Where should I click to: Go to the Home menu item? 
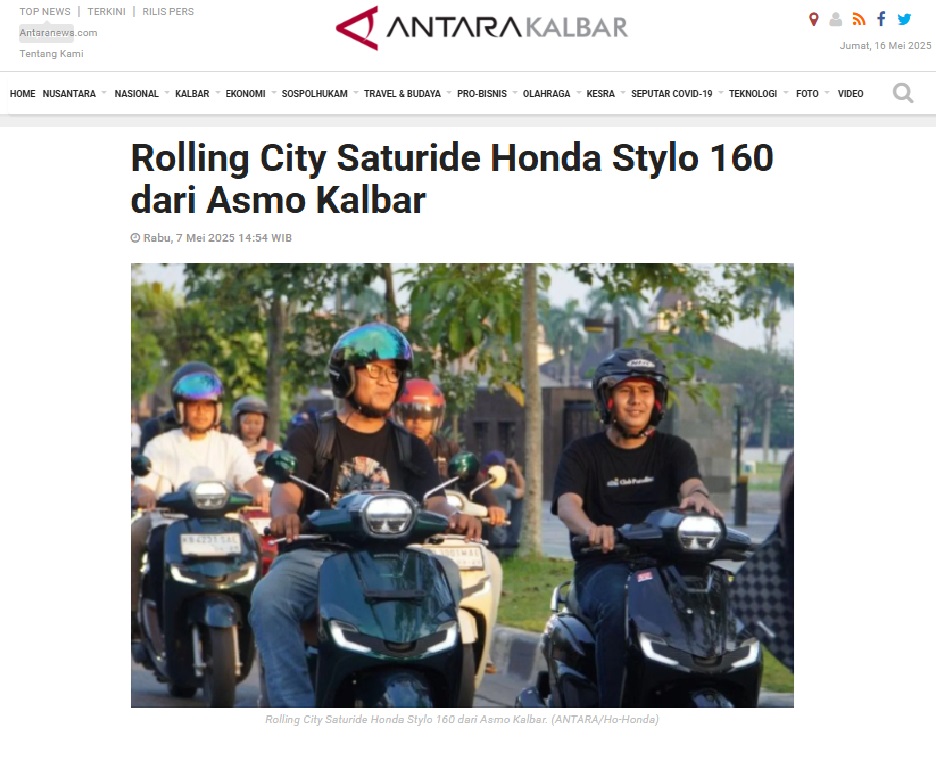pos(23,94)
